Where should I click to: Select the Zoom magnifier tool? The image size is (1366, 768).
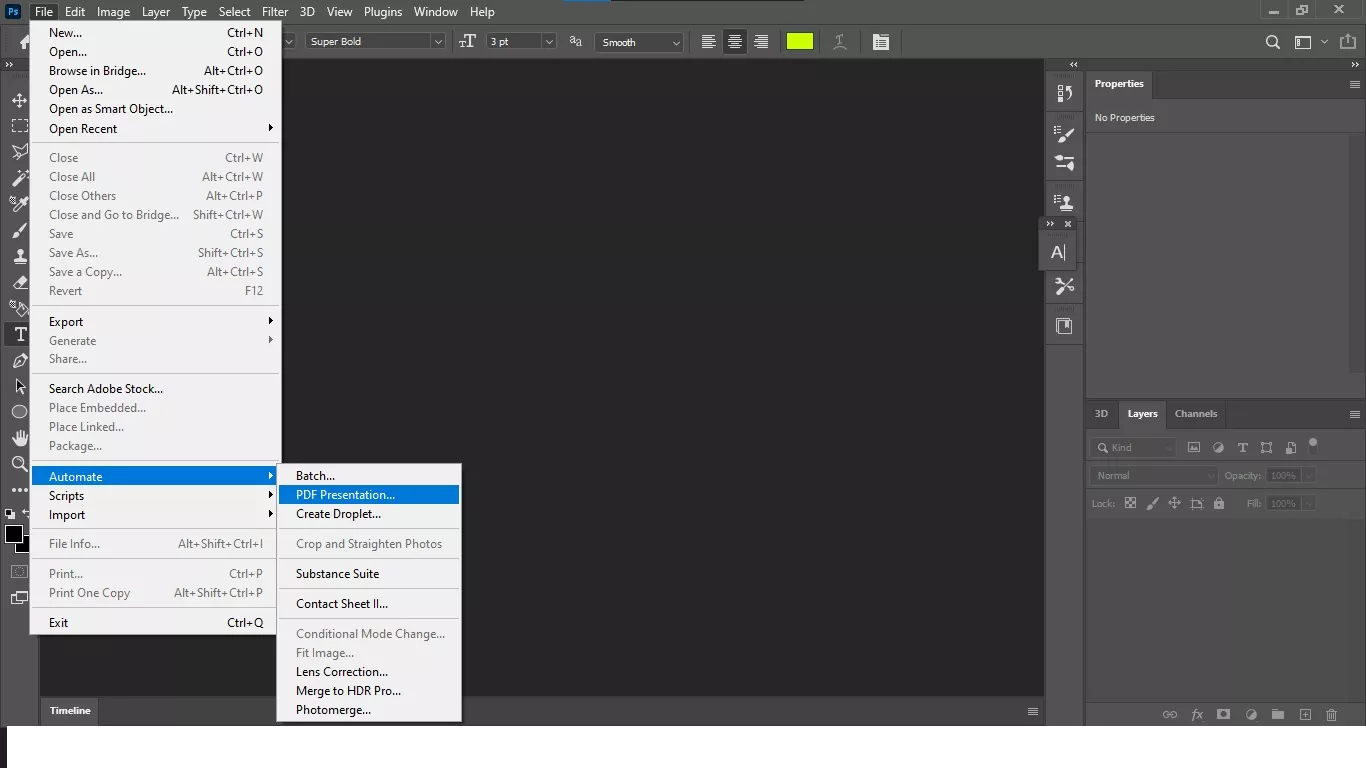(19, 464)
